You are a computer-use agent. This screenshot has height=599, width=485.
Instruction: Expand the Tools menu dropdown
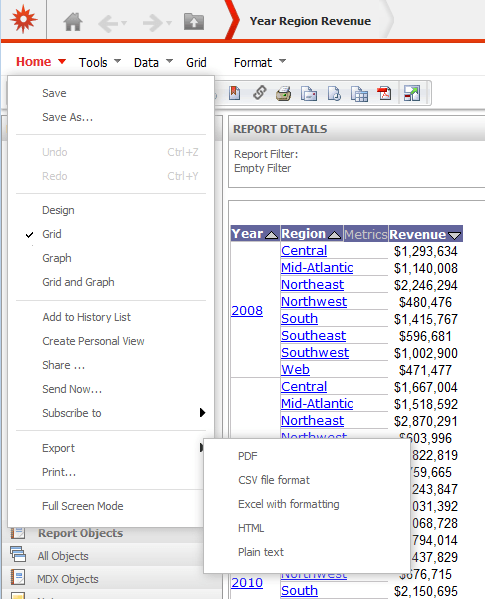click(100, 62)
